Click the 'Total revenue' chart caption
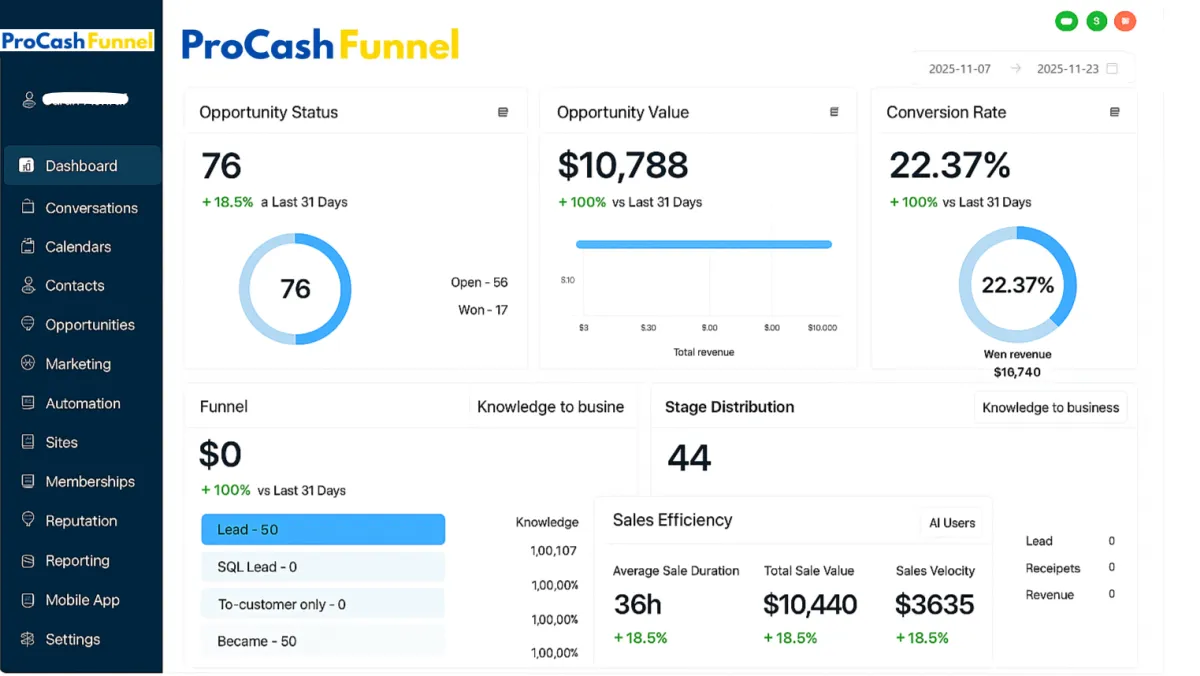This screenshot has width=1200, height=676. 704,352
